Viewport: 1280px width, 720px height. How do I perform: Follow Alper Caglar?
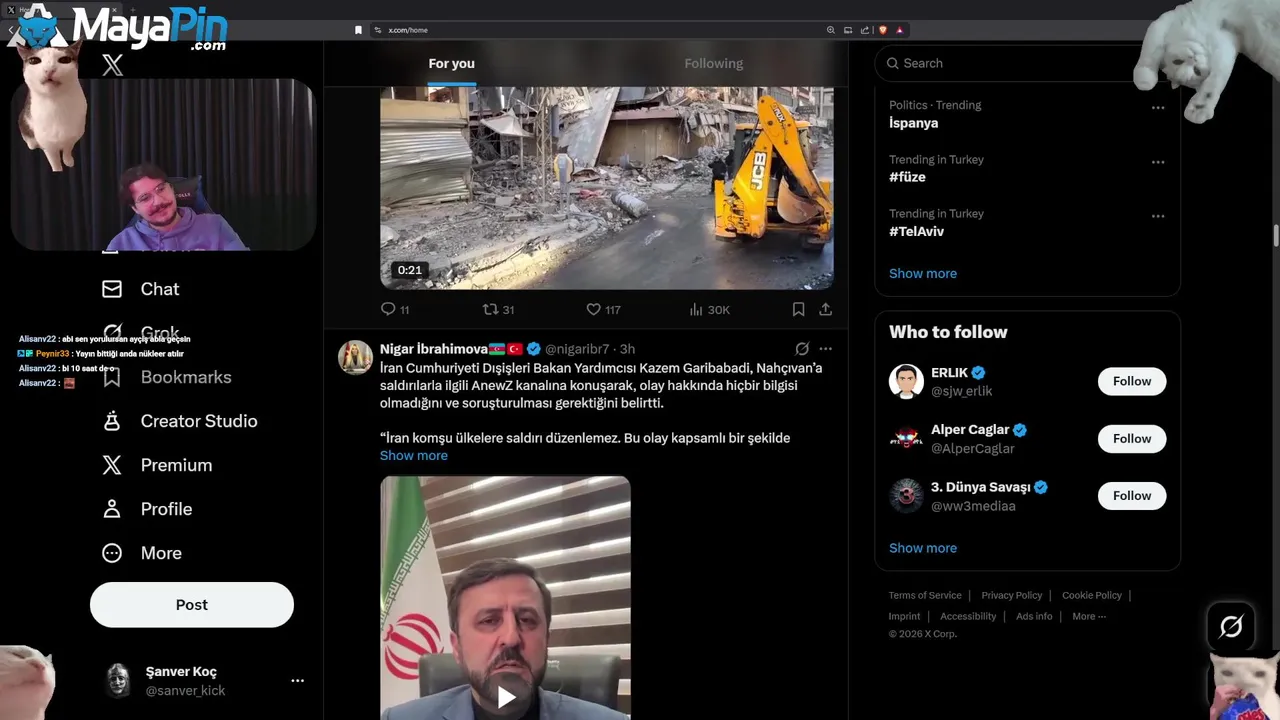point(1132,438)
